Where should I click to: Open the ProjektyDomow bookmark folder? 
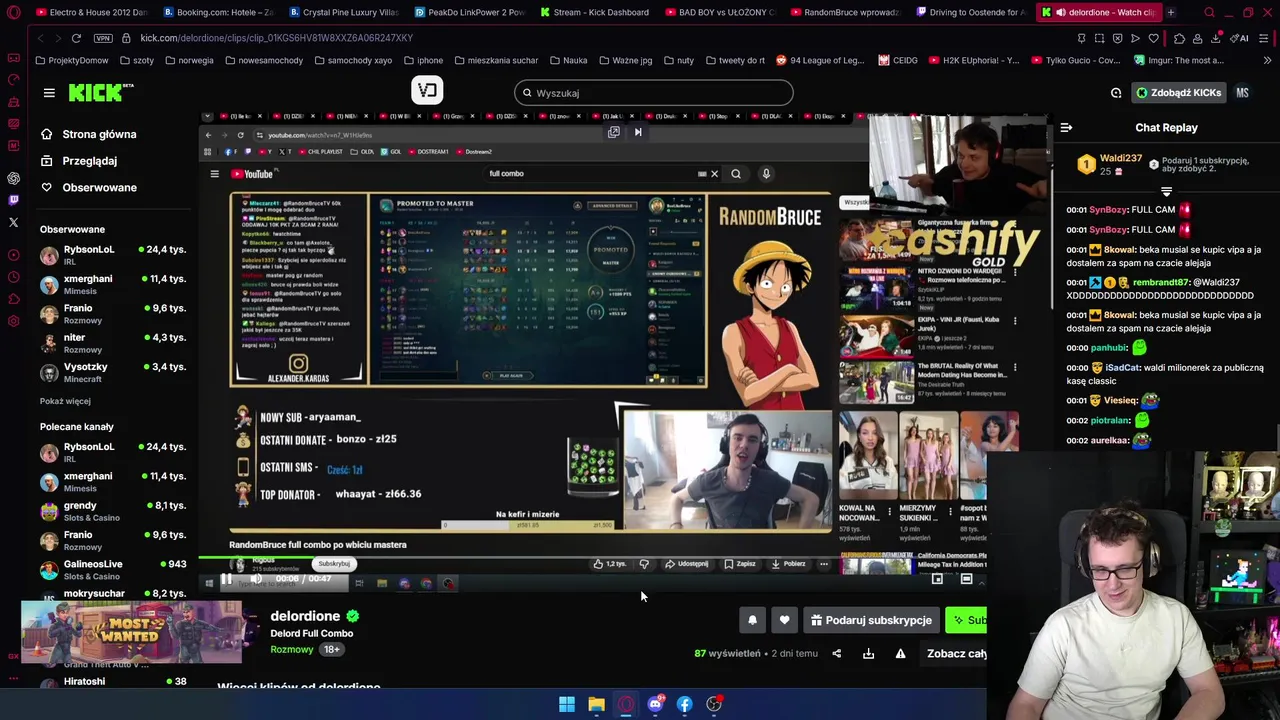(70, 60)
